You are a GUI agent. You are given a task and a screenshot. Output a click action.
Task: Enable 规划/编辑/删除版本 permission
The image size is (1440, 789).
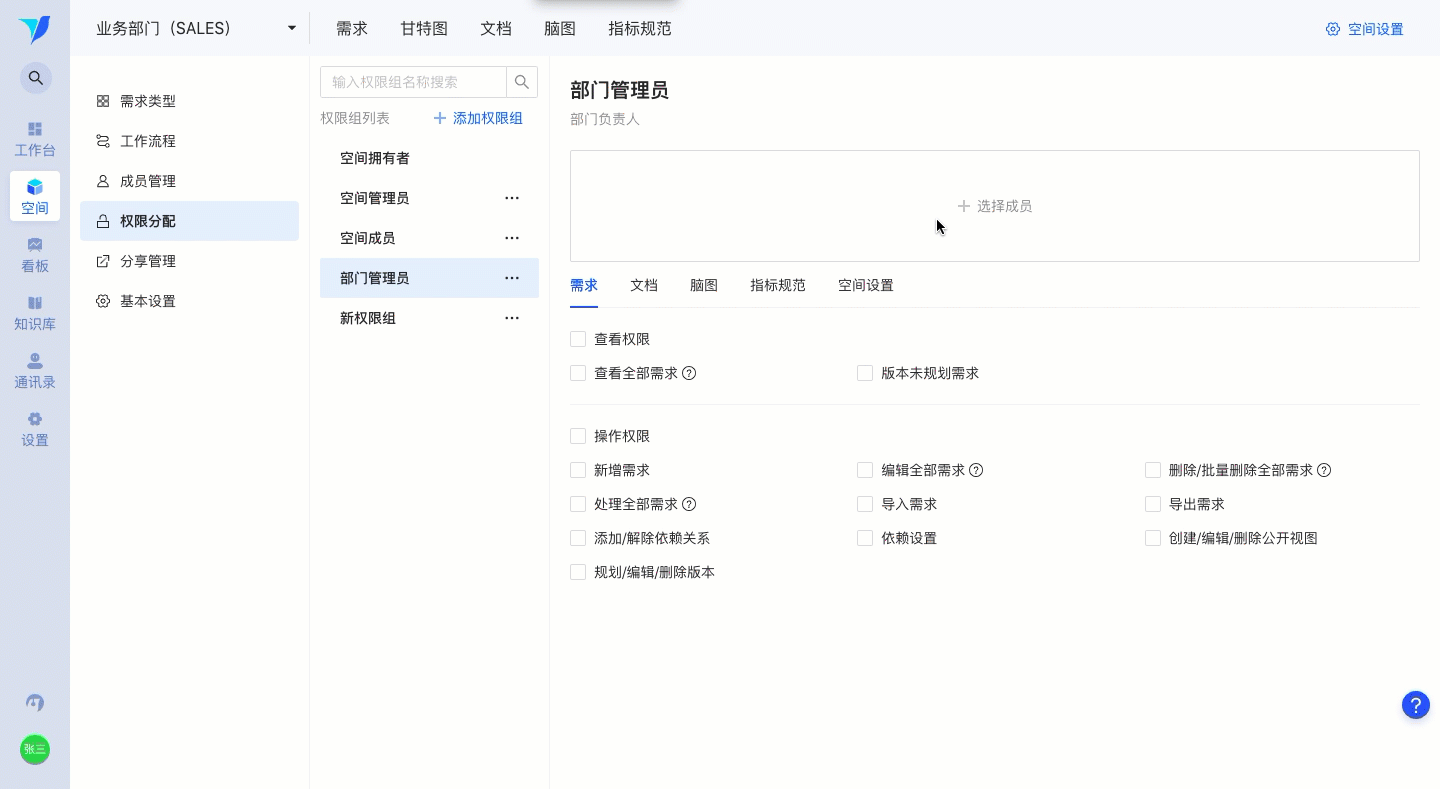point(578,572)
